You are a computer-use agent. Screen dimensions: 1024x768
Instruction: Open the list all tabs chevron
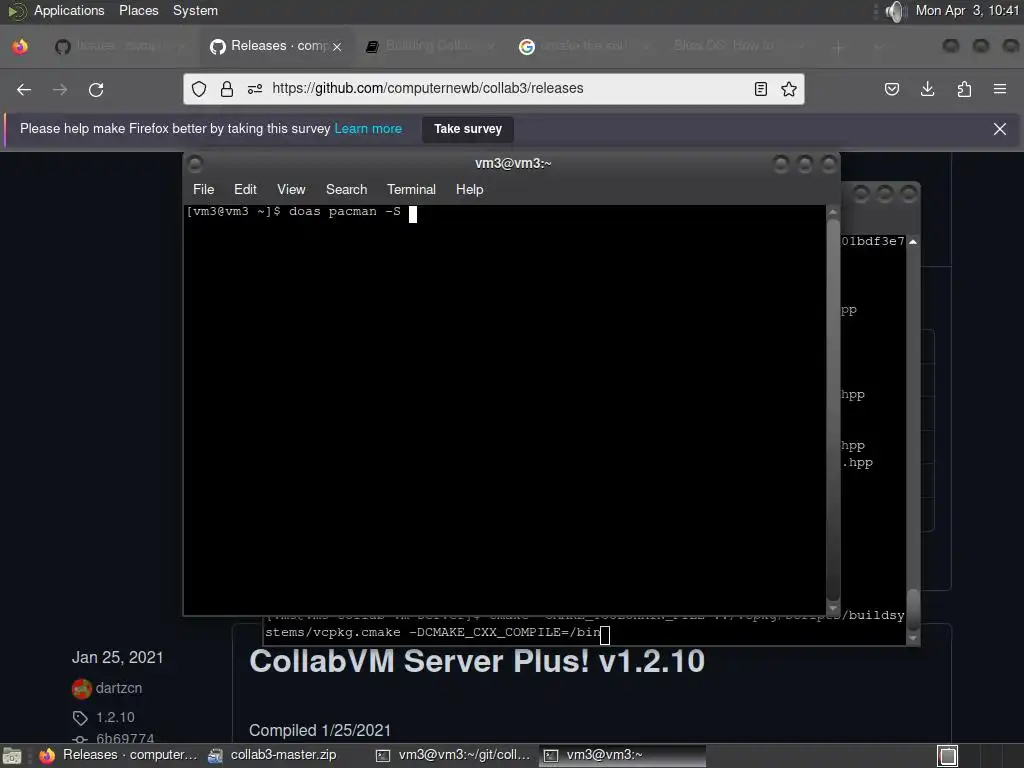(x=878, y=47)
